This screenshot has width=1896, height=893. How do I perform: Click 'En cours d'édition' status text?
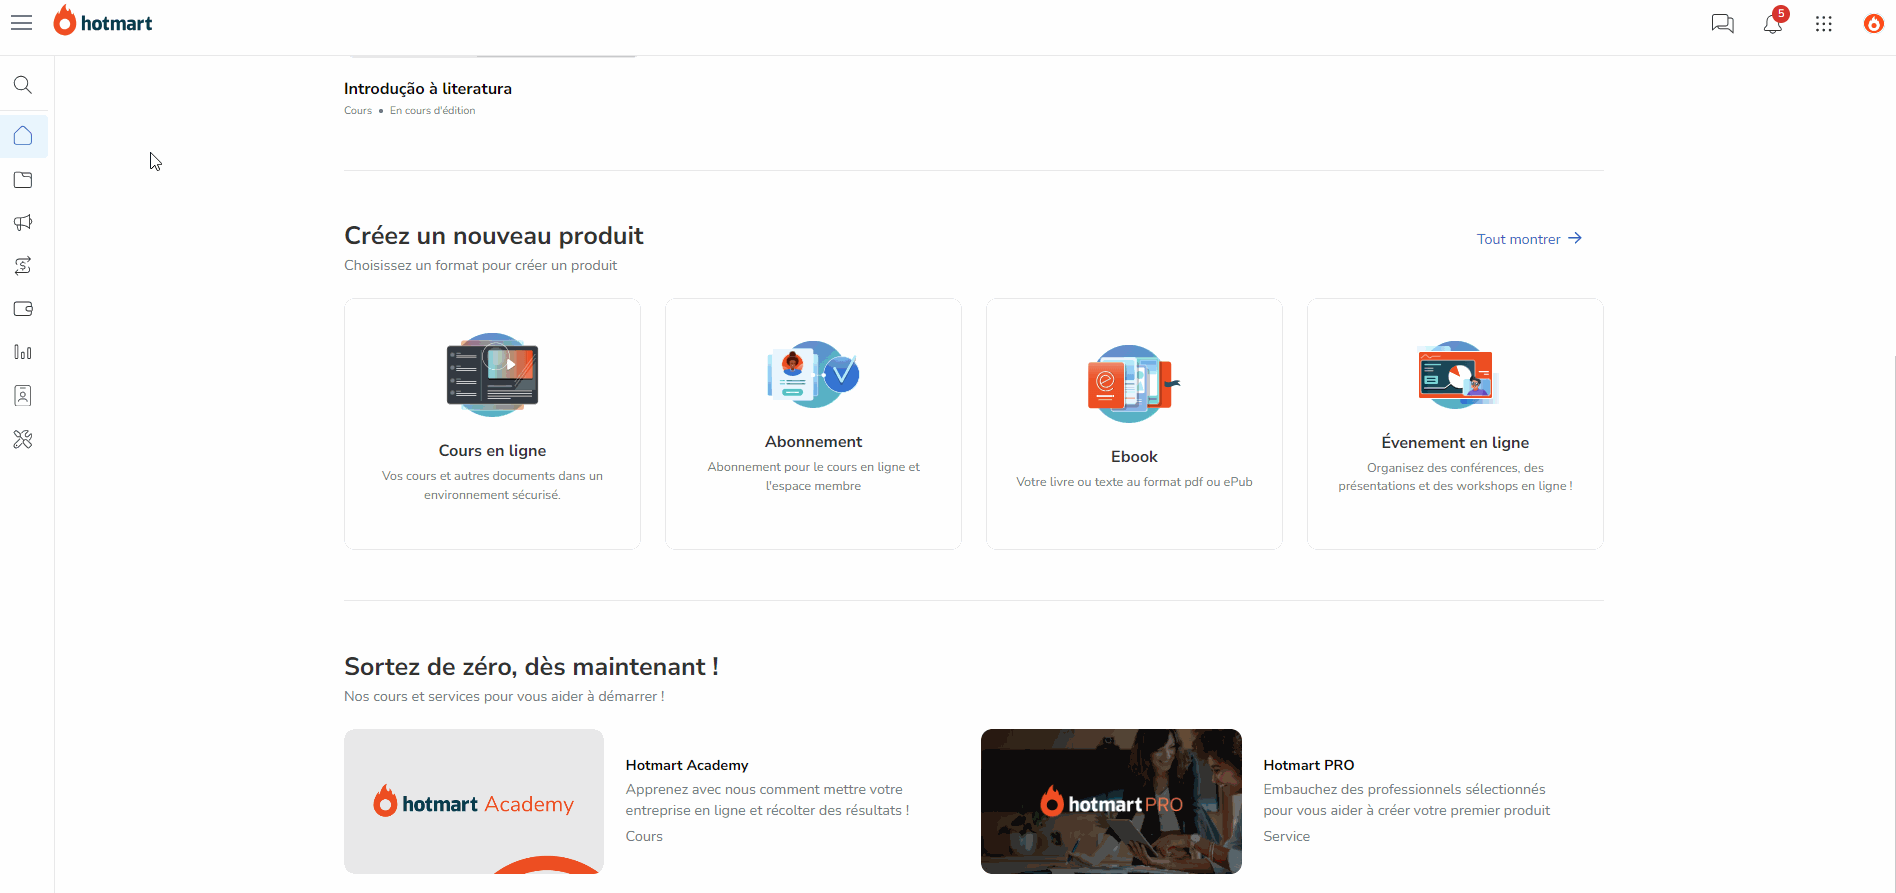pos(433,111)
